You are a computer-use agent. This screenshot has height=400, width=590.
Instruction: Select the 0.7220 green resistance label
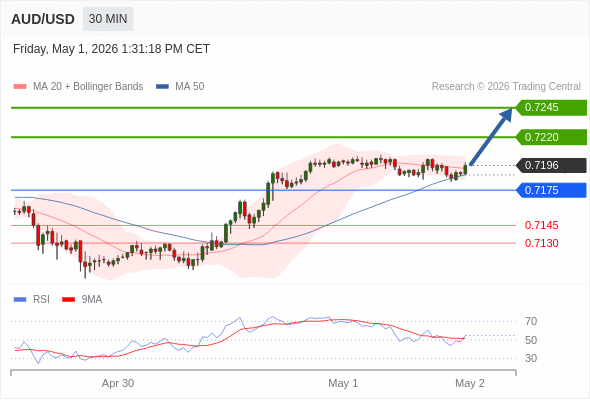click(x=551, y=137)
